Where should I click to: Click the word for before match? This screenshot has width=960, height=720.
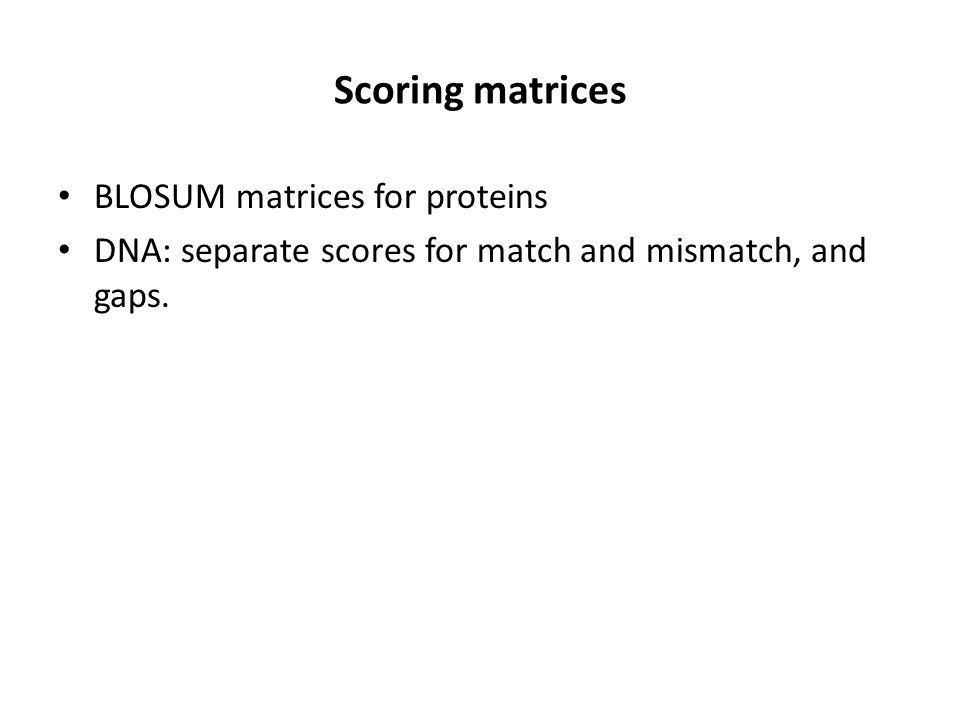[446, 250]
